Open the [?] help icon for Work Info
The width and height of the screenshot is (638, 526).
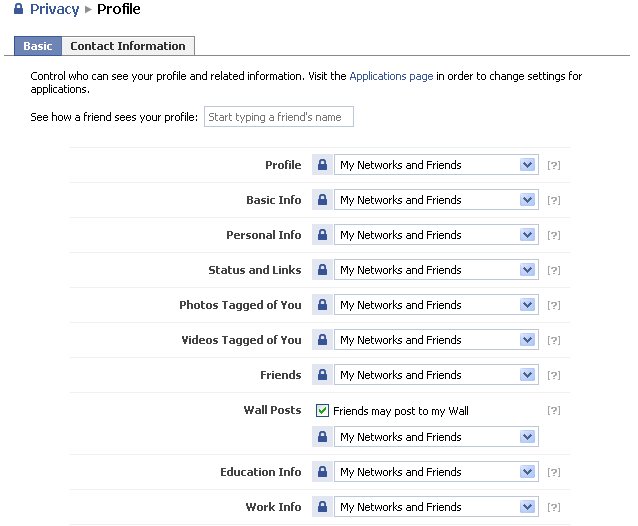pyautogui.click(x=553, y=507)
